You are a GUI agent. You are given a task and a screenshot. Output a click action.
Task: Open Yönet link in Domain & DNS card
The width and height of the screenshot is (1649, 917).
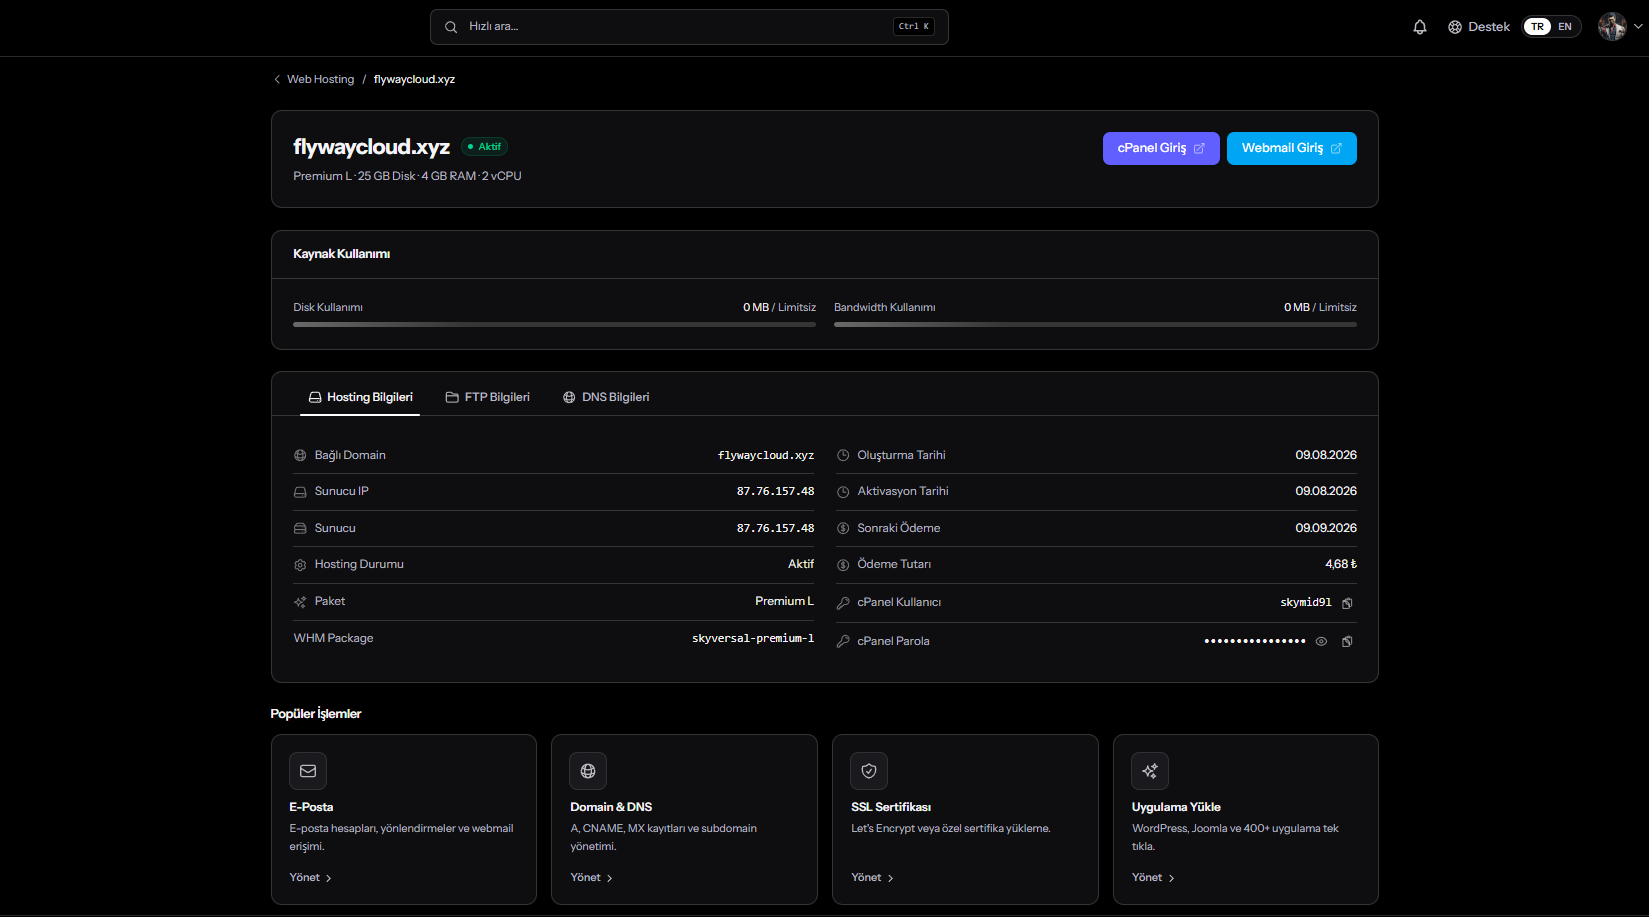[x=591, y=878]
